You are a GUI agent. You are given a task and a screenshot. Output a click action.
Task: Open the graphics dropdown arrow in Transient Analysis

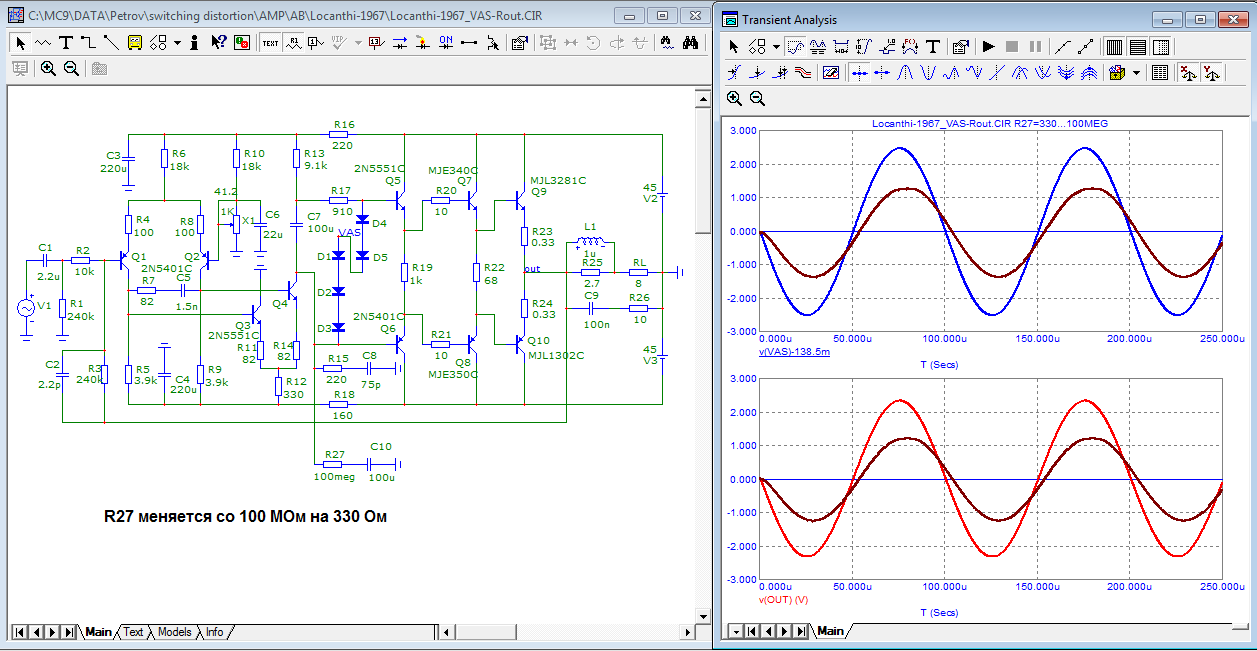click(x=775, y=47)
